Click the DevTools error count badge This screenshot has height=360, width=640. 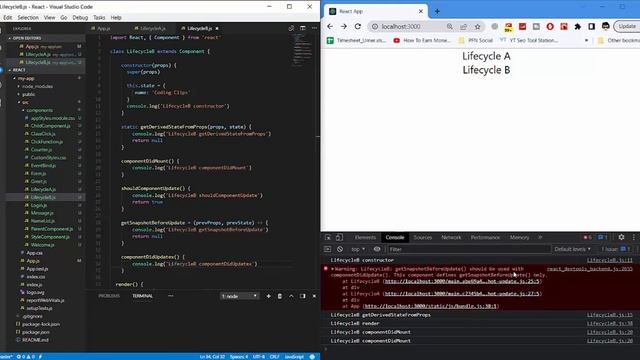point(587,238)
